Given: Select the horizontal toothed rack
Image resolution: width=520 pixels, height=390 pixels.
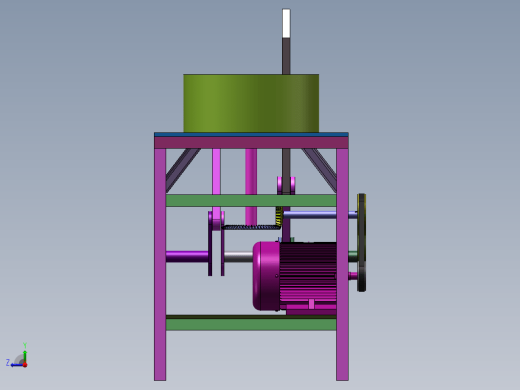Looking at the screenshot, I should tap(250, 227).
